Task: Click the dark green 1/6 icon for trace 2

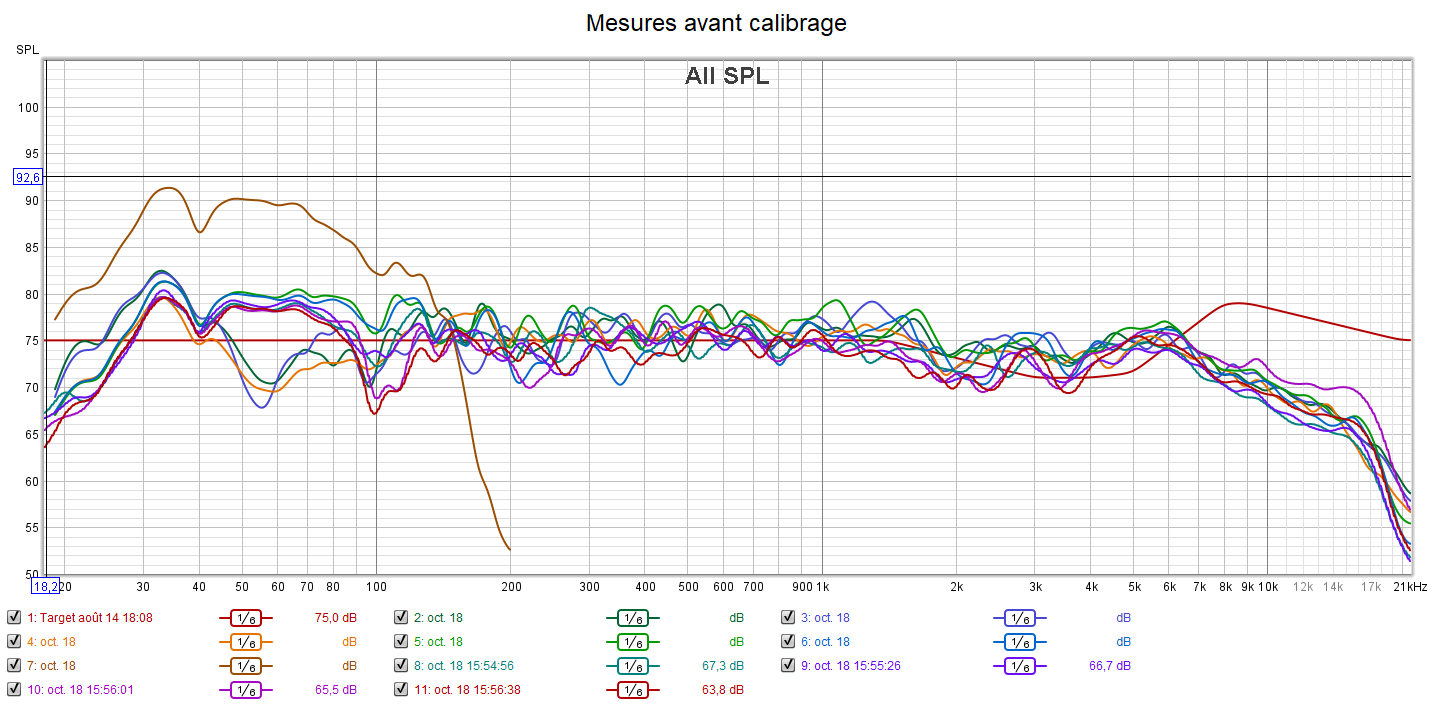Action: coord(632,618)
